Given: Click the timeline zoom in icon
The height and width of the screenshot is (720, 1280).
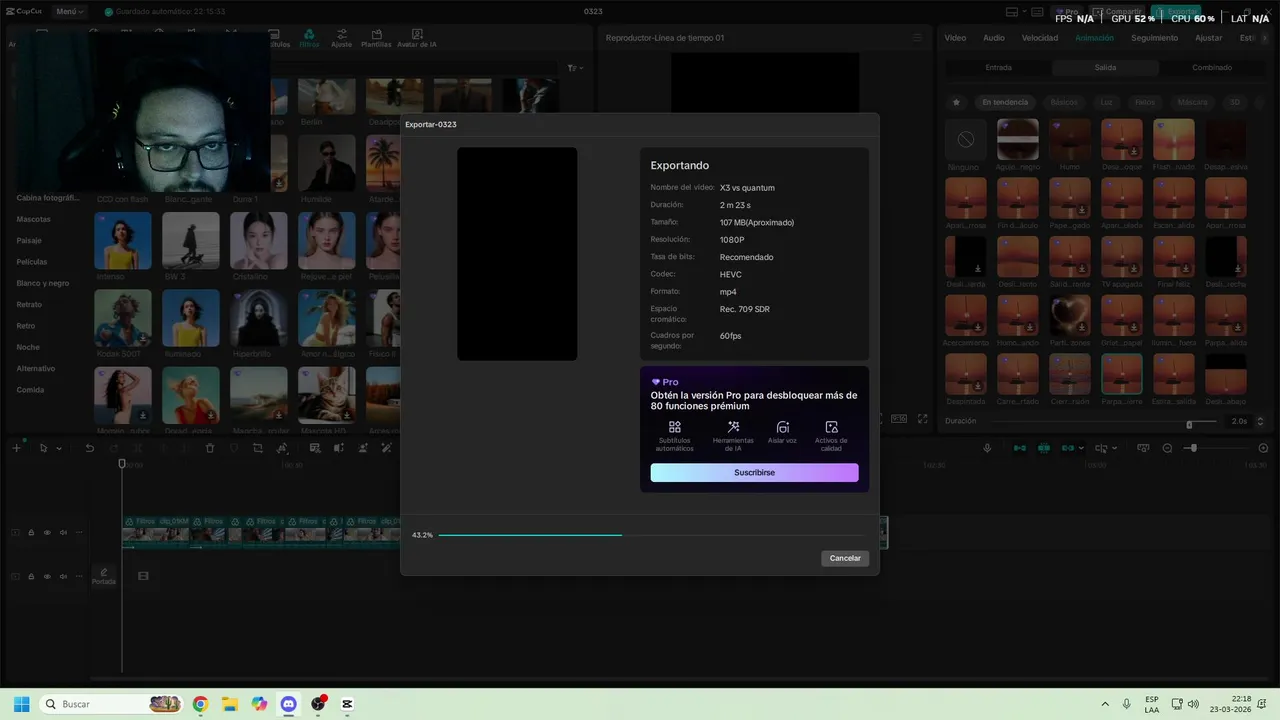Looking at the screenshot, I should pos(1263,448).
